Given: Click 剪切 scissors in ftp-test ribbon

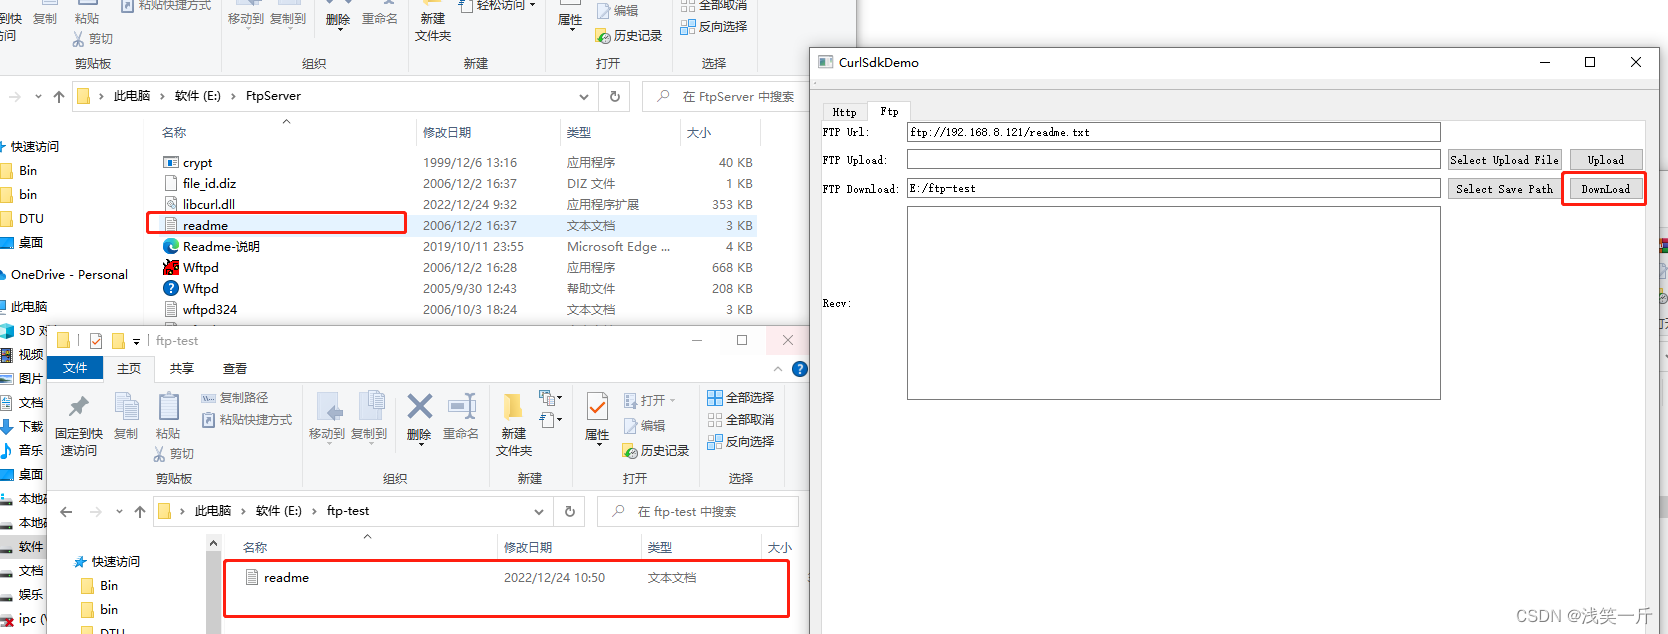Looking at the screenshot, I should pos(173,454).
